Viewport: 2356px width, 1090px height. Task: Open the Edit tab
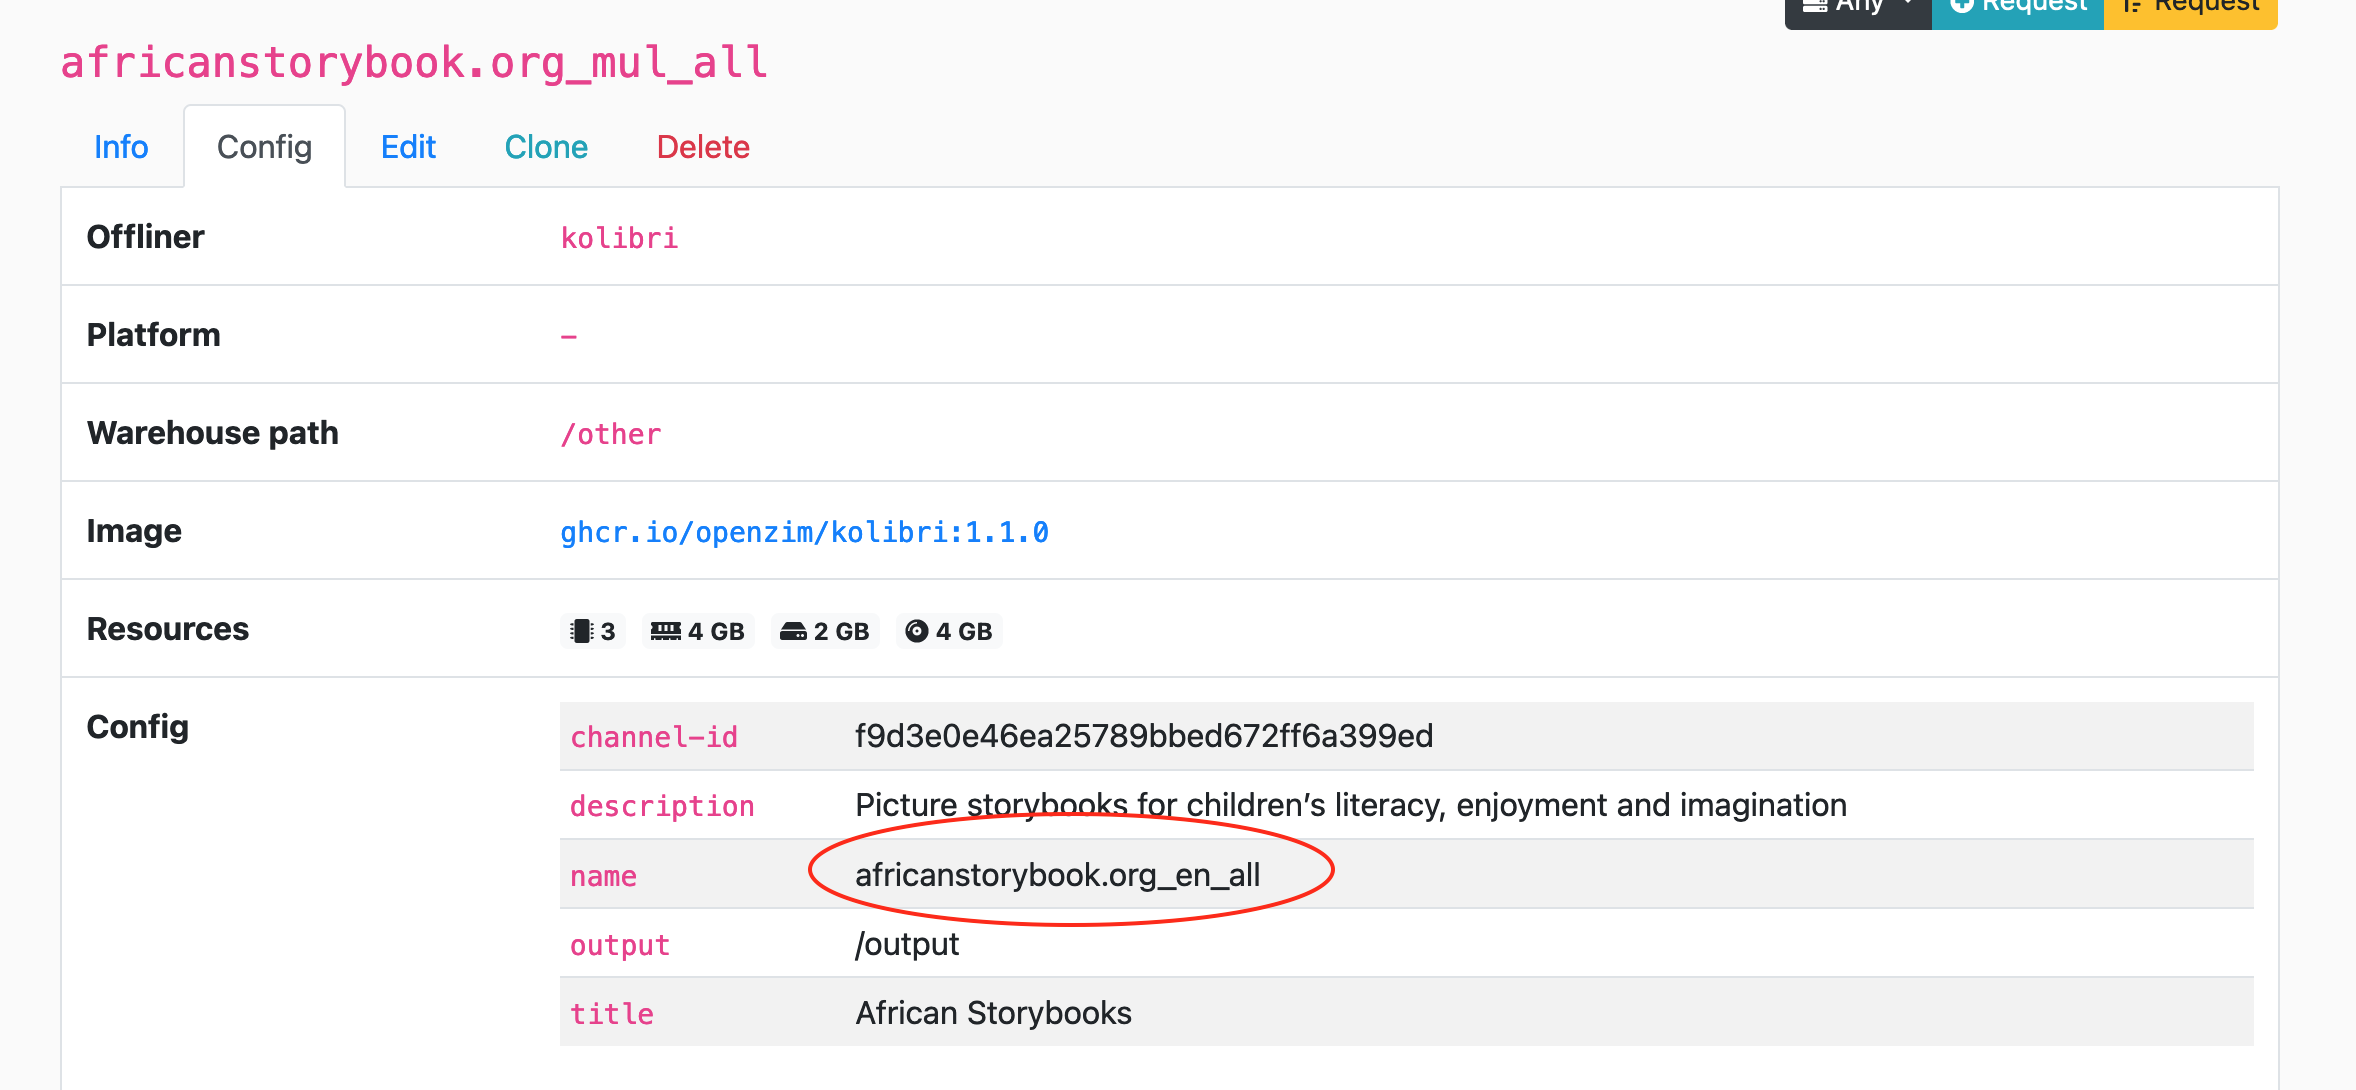(408, 146)
